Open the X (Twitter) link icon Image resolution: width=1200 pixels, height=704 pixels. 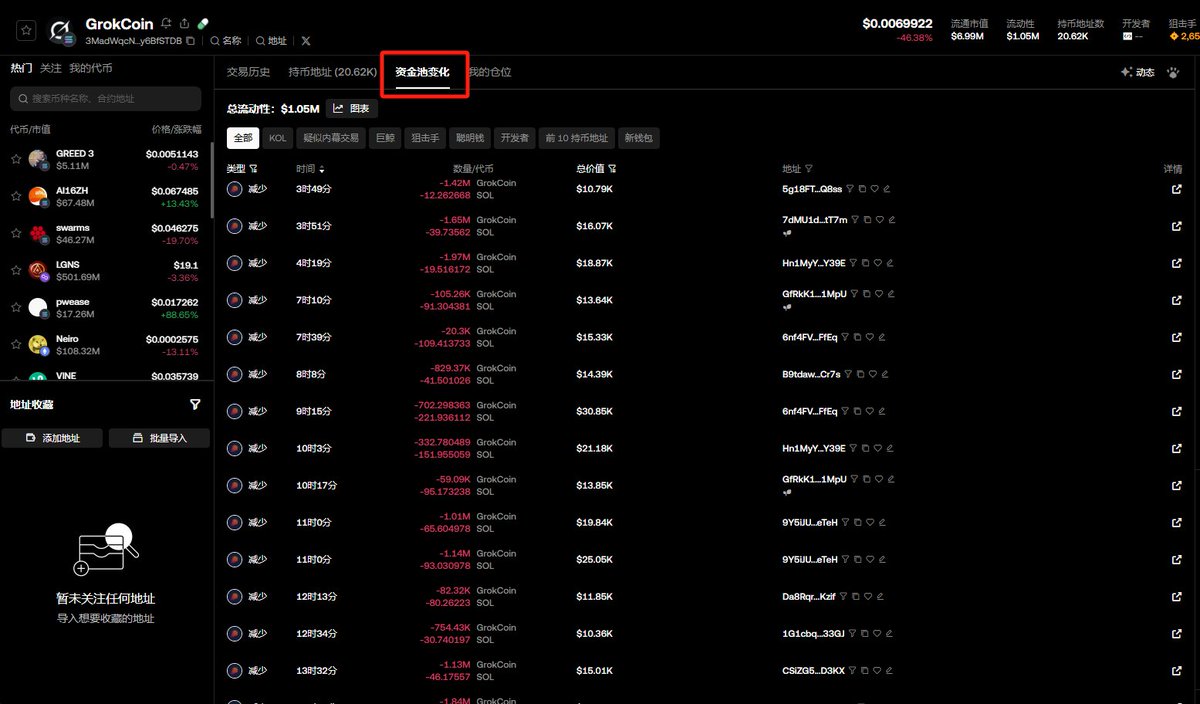(x=306, y=41)
